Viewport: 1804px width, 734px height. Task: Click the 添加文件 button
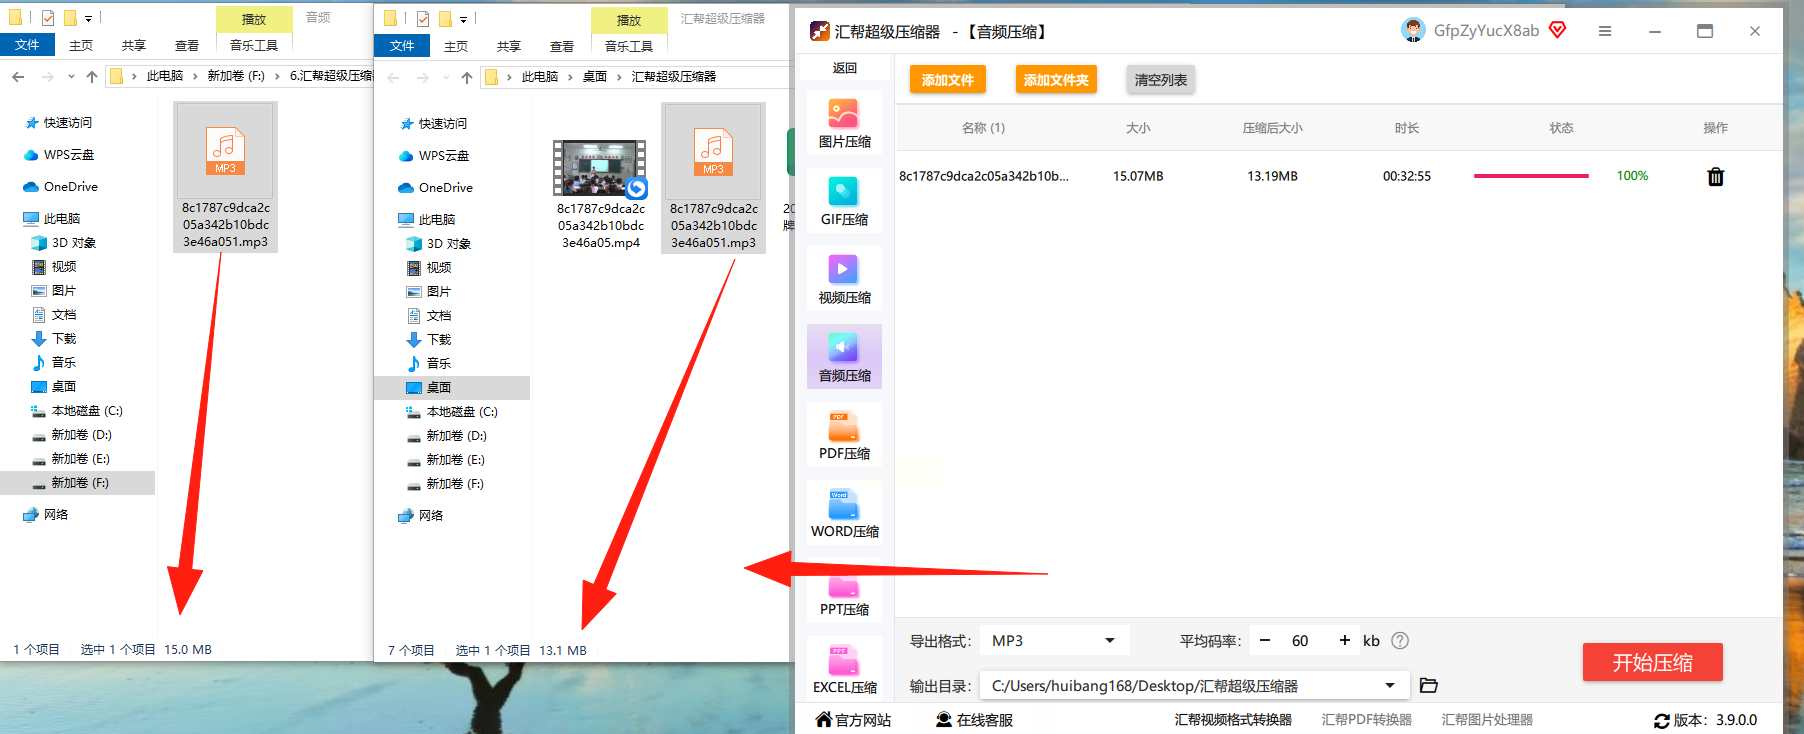pyautogui.click(x=947, y=80)
